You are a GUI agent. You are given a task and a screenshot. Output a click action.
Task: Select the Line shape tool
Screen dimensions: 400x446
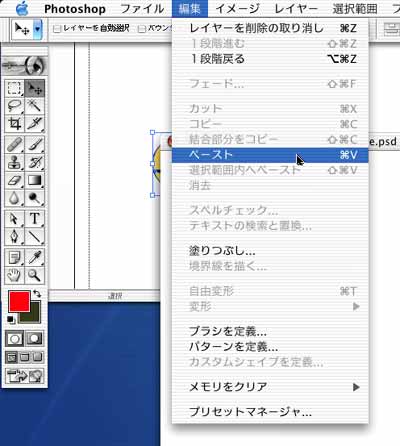tap(34, 237)
